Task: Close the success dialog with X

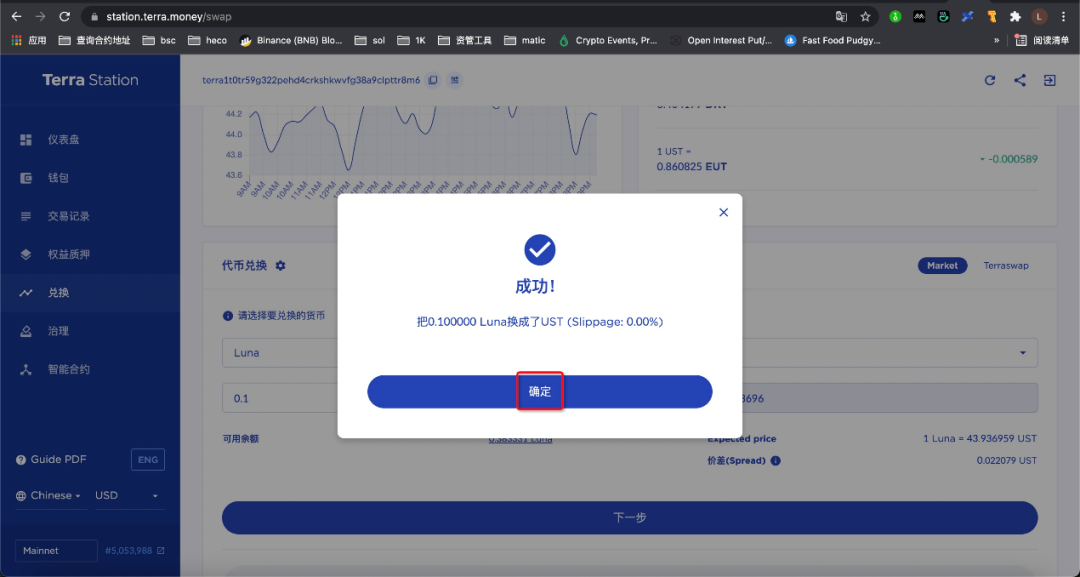Action: tap(723, 212)
